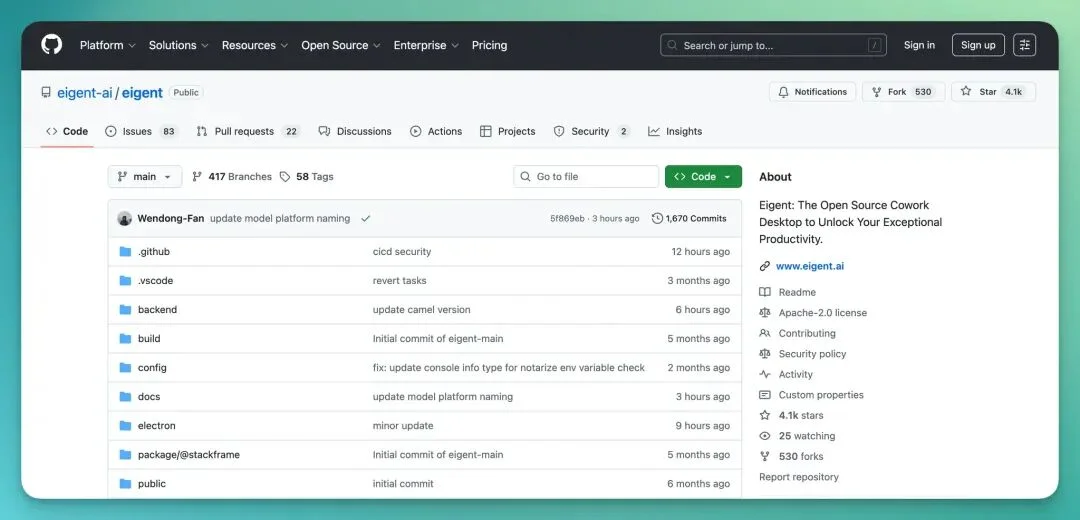
Task: Expand the green Code dropdown button
Action: point(703,177)
